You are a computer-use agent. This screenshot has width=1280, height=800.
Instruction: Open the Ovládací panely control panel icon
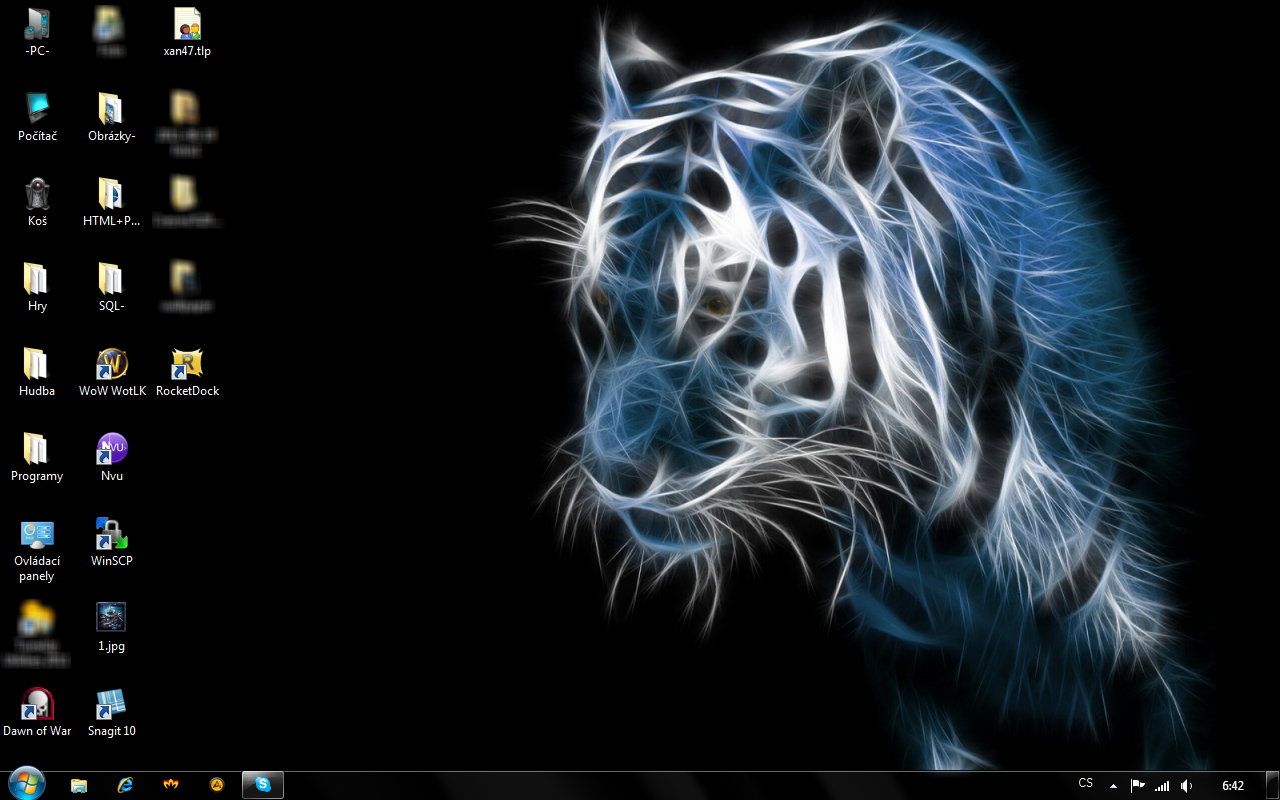(x=37, y=536)
